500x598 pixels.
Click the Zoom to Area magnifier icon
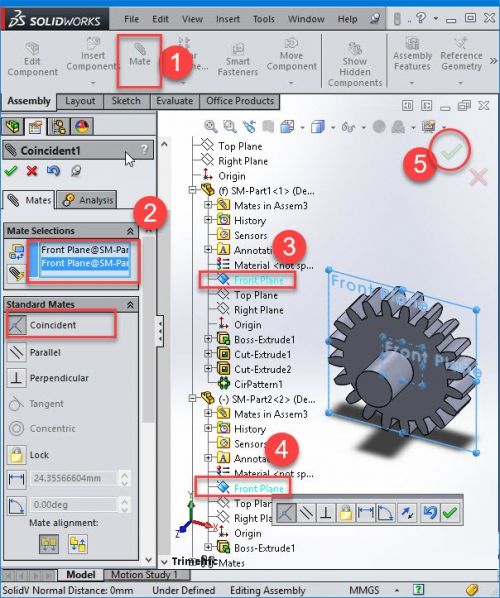[230, 126]
